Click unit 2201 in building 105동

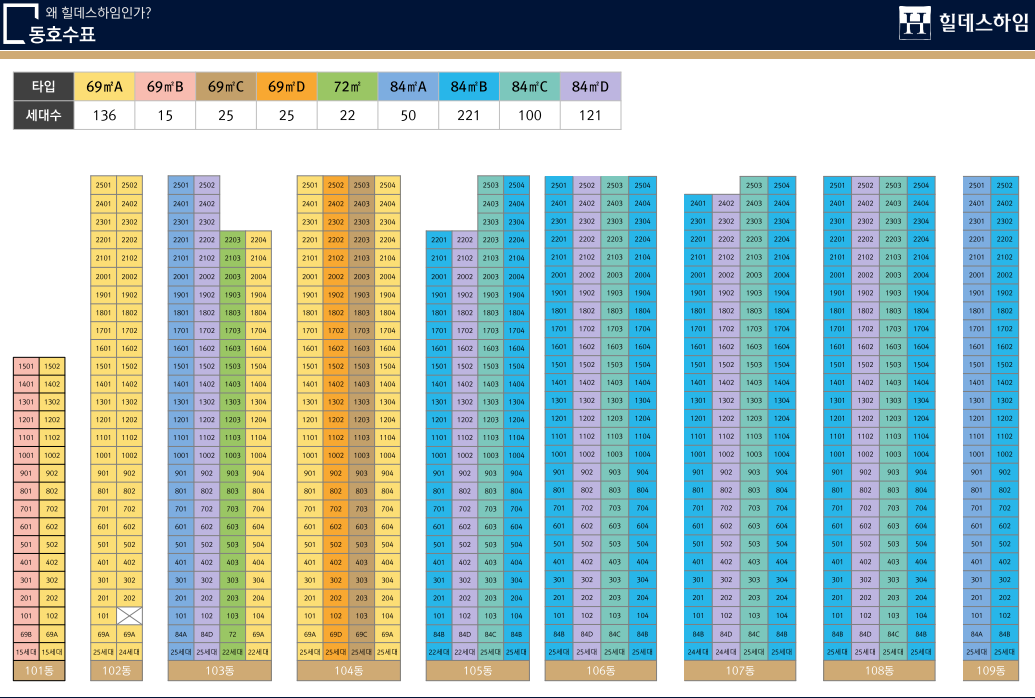pyautogui.click(x=438, y=240)
